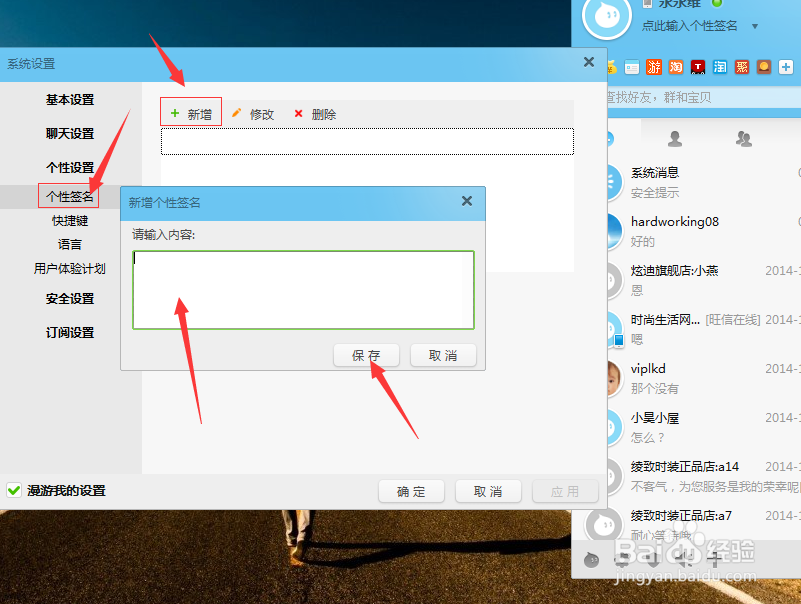This screenshot has width=801, height=604.
Task: Click the 保存 button
Action: (x=366, y=355)
